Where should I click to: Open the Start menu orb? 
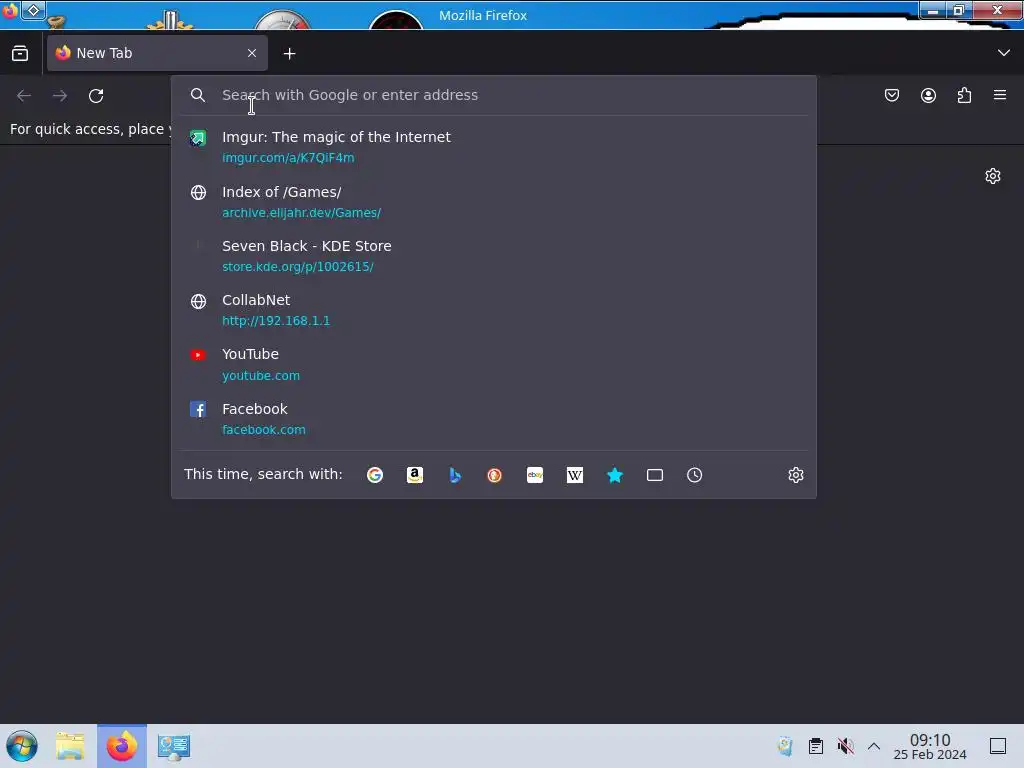click(22, 746)
